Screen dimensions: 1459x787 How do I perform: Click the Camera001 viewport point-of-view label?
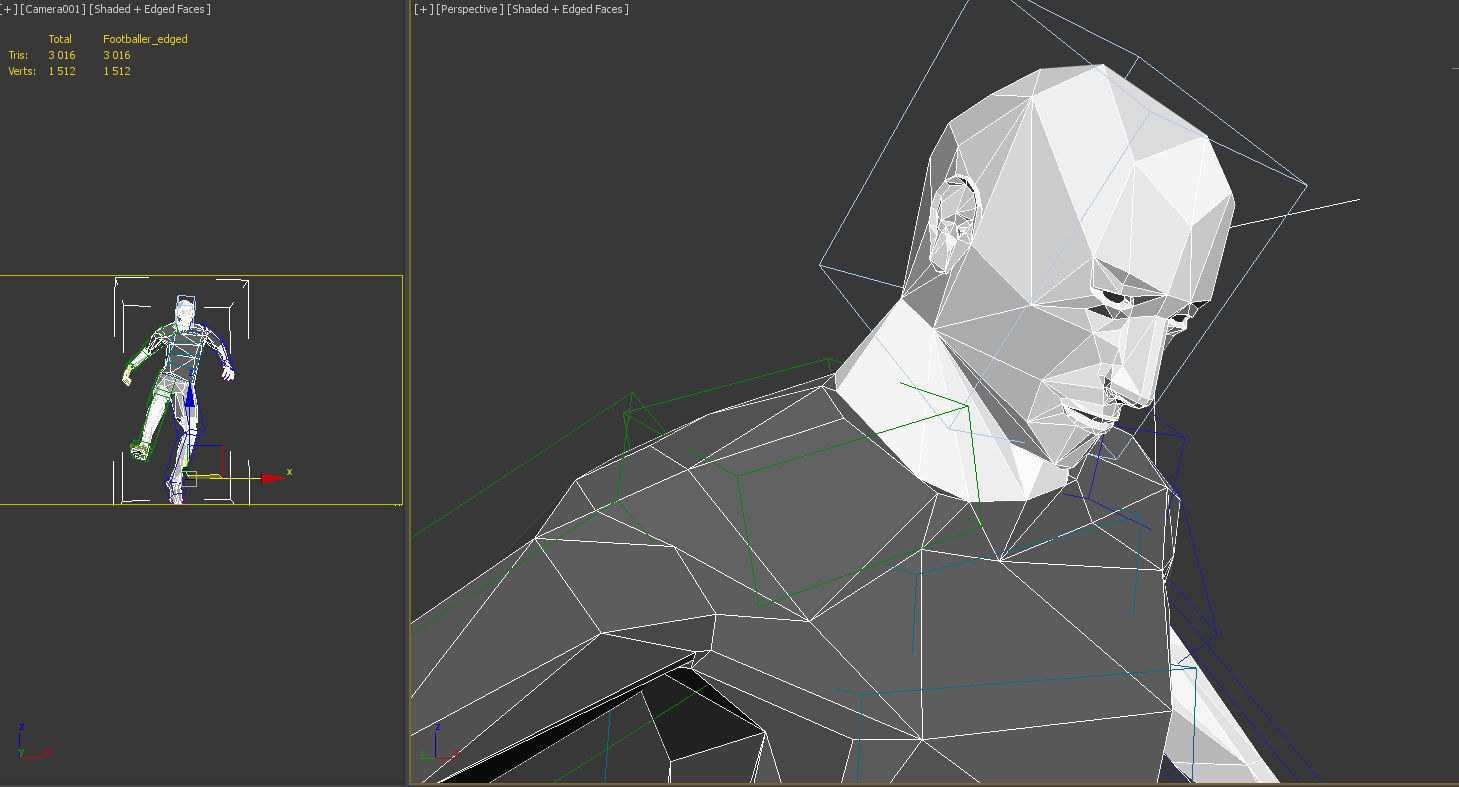(x=53, y=9)
